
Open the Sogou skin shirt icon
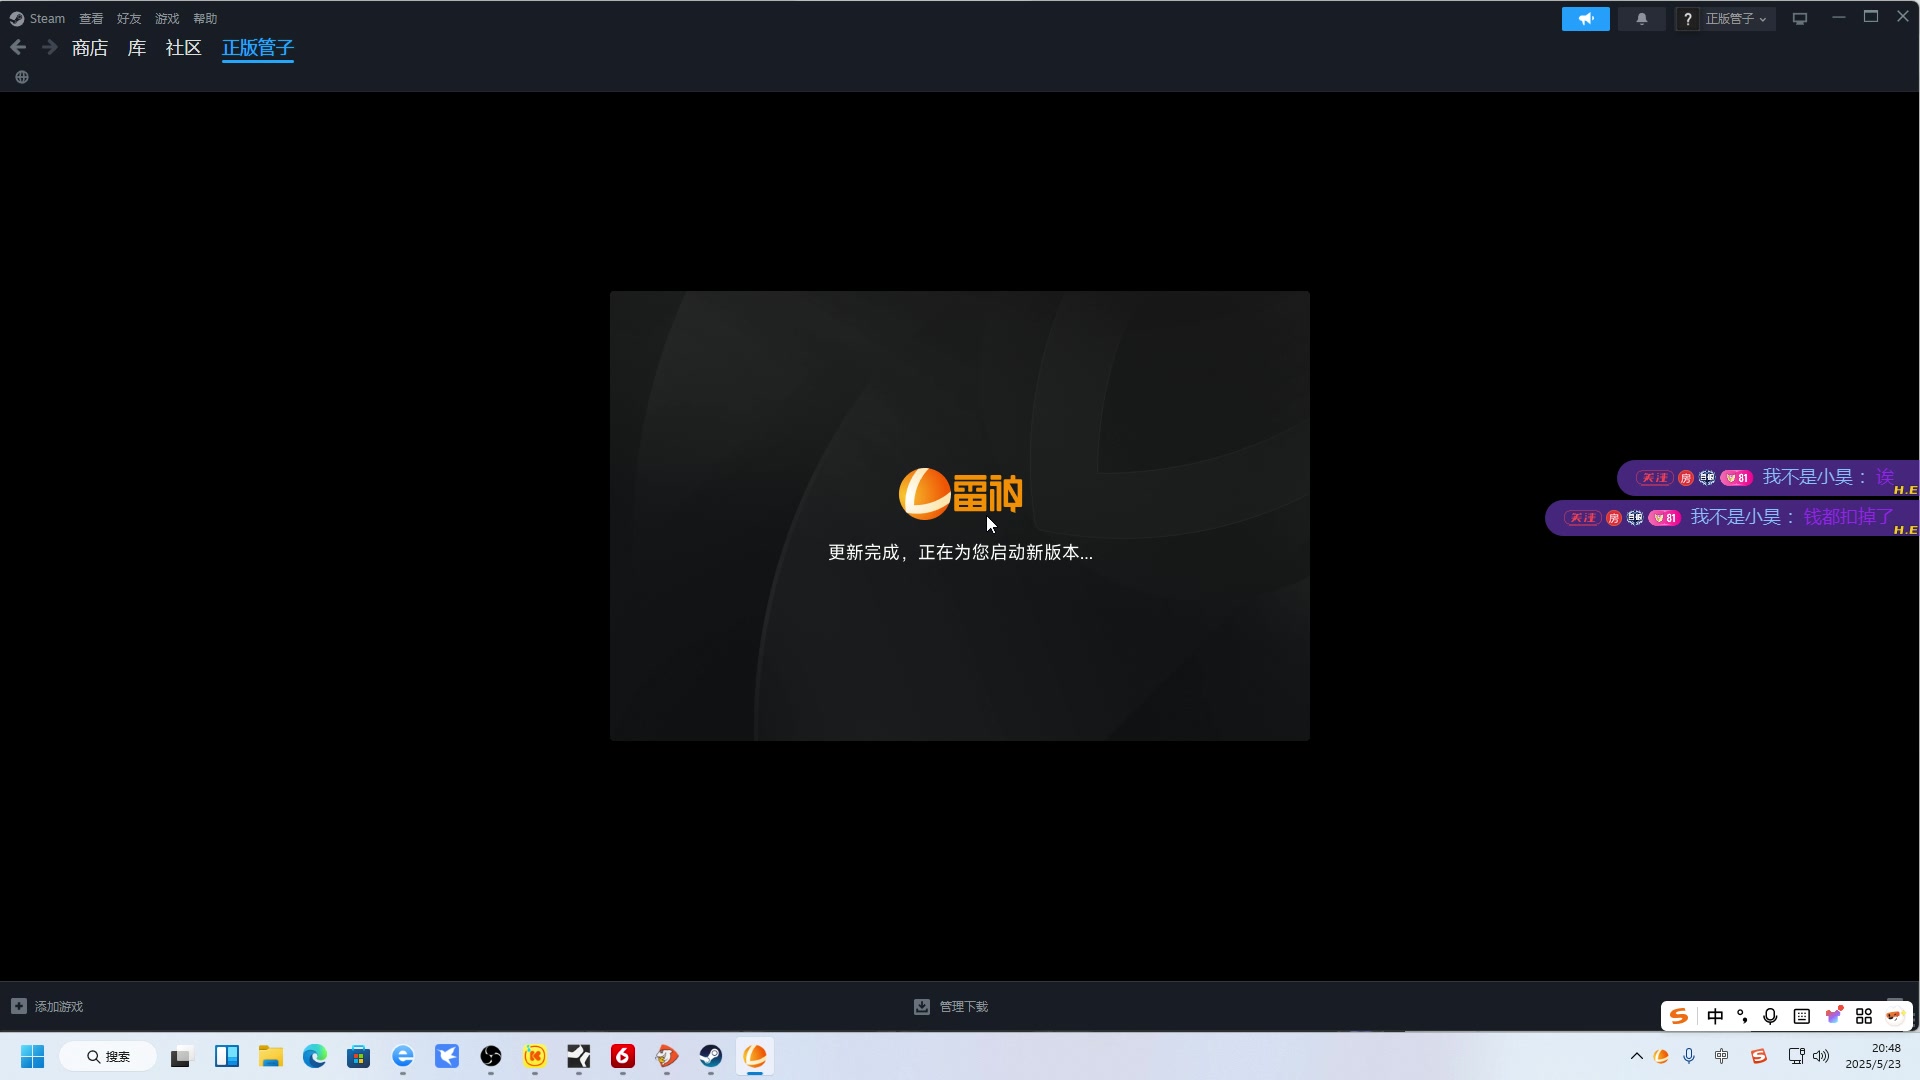click(1833, 1016)
